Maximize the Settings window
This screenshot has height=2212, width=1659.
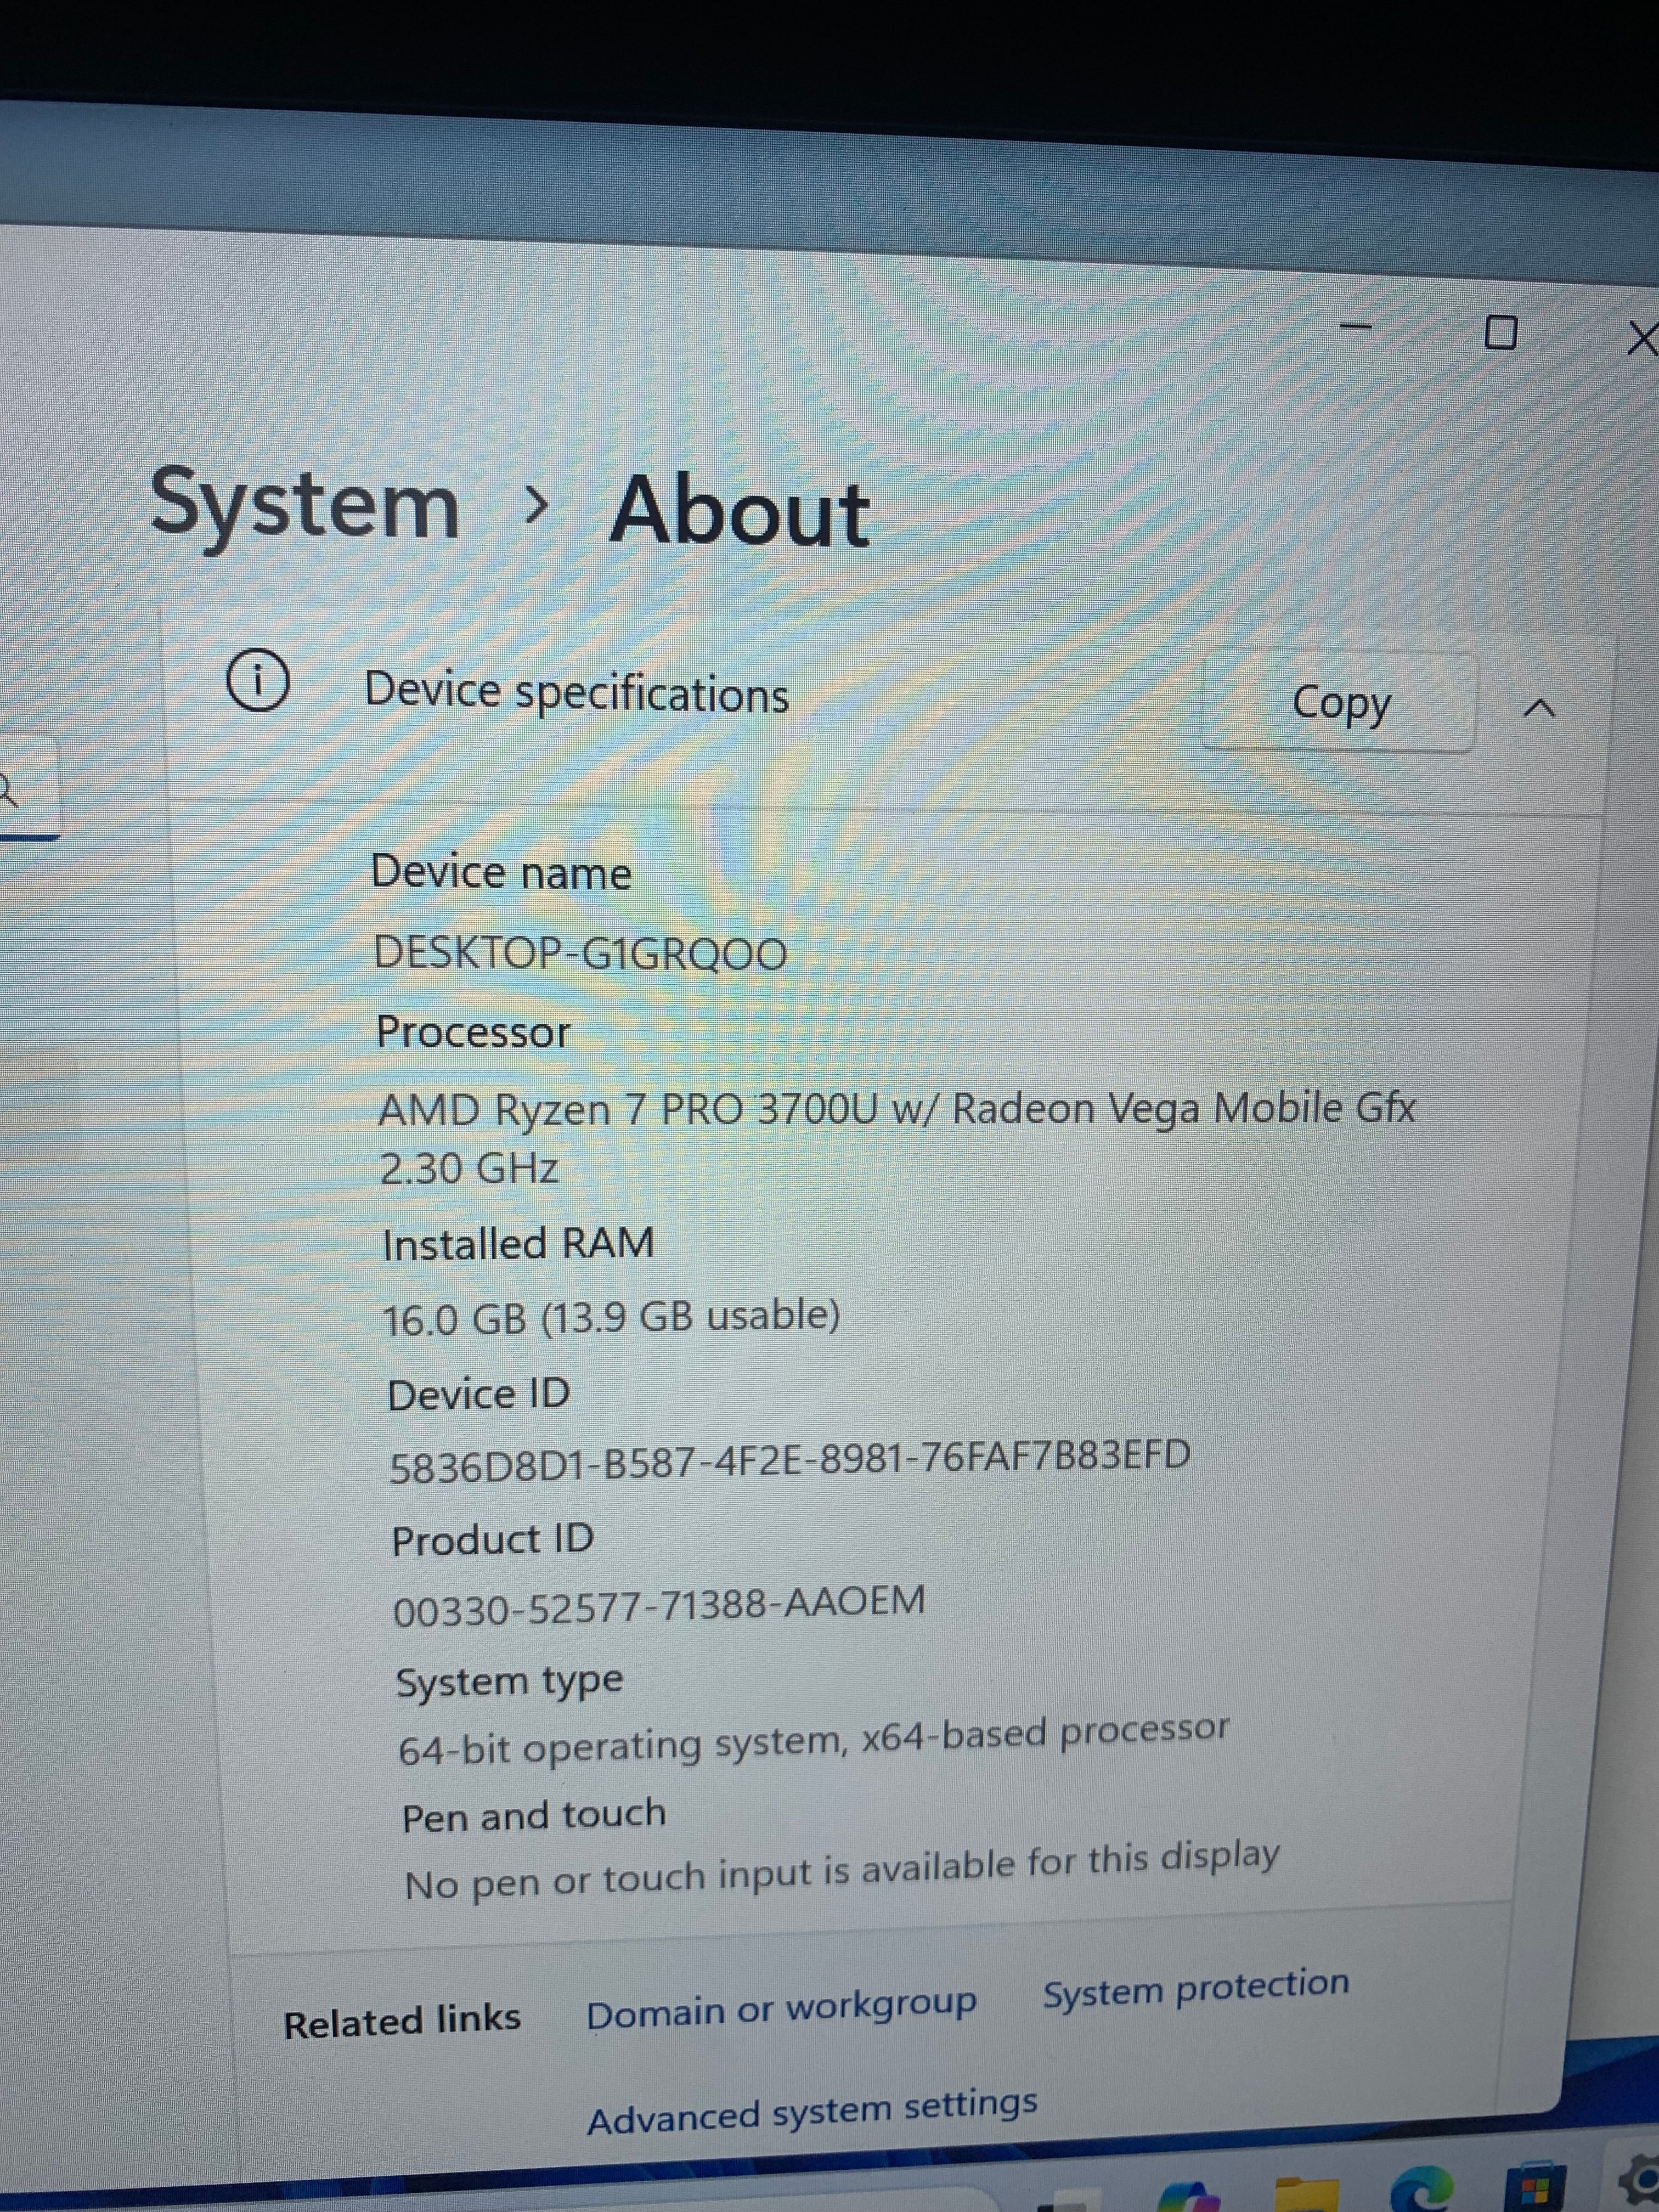point(1501,332)
